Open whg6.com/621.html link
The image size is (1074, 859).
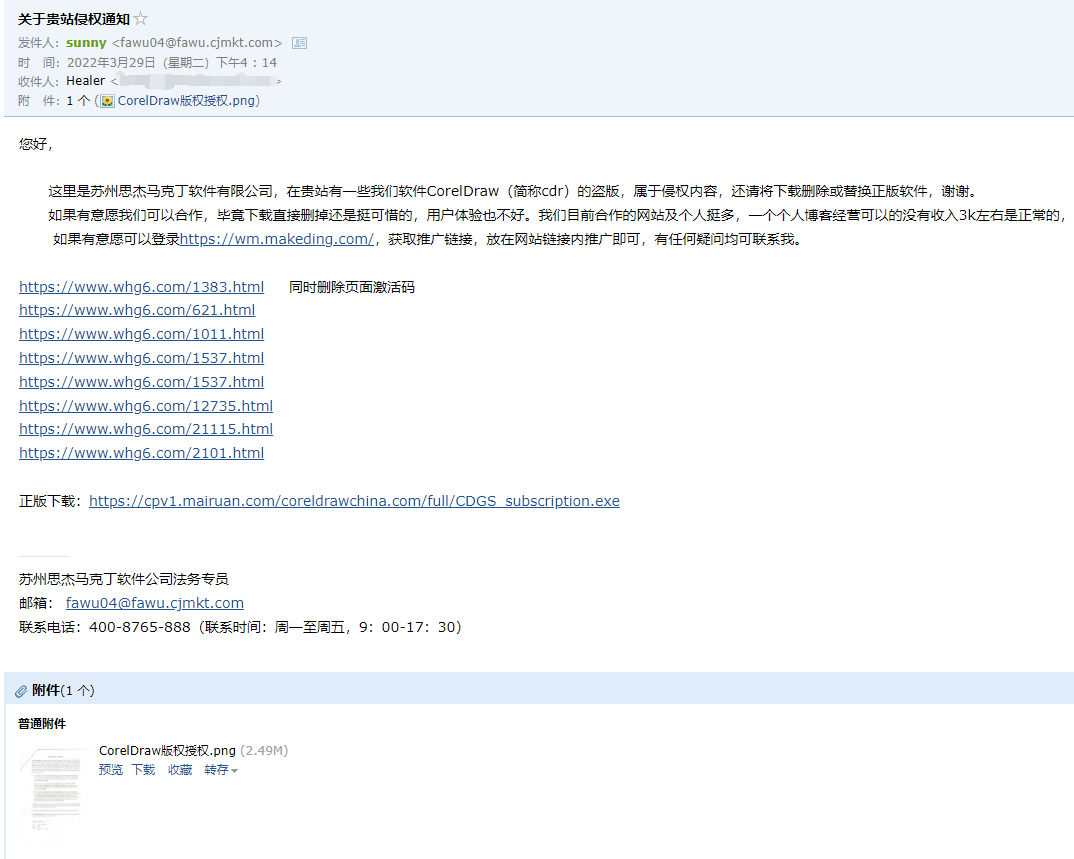137,310
